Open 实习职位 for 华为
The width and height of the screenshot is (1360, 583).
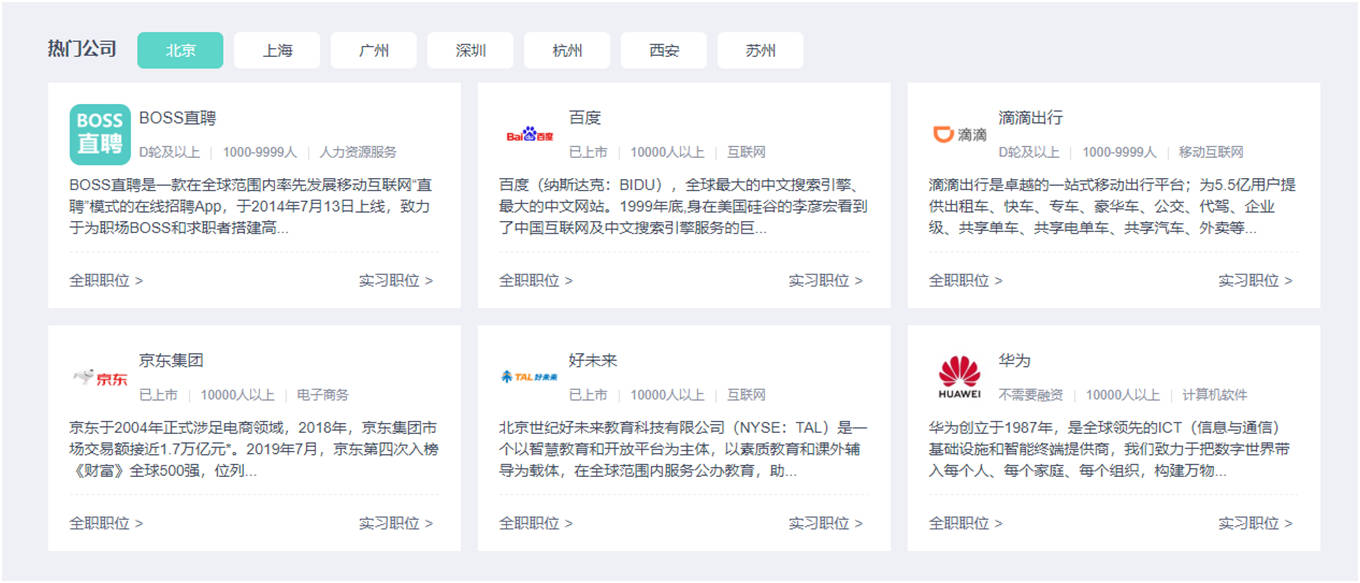1256,523
